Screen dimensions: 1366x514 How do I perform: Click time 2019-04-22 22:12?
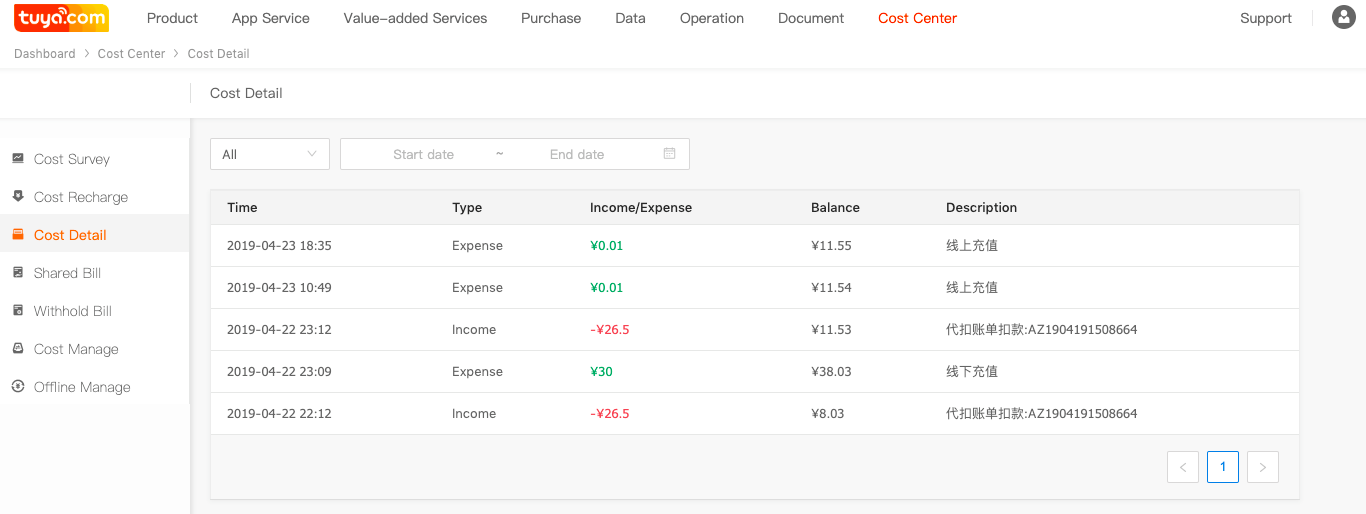tap(279, 414)
